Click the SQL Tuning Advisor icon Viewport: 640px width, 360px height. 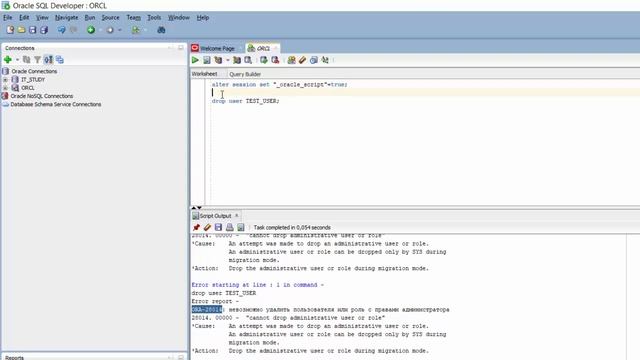[x=248, y=60]
